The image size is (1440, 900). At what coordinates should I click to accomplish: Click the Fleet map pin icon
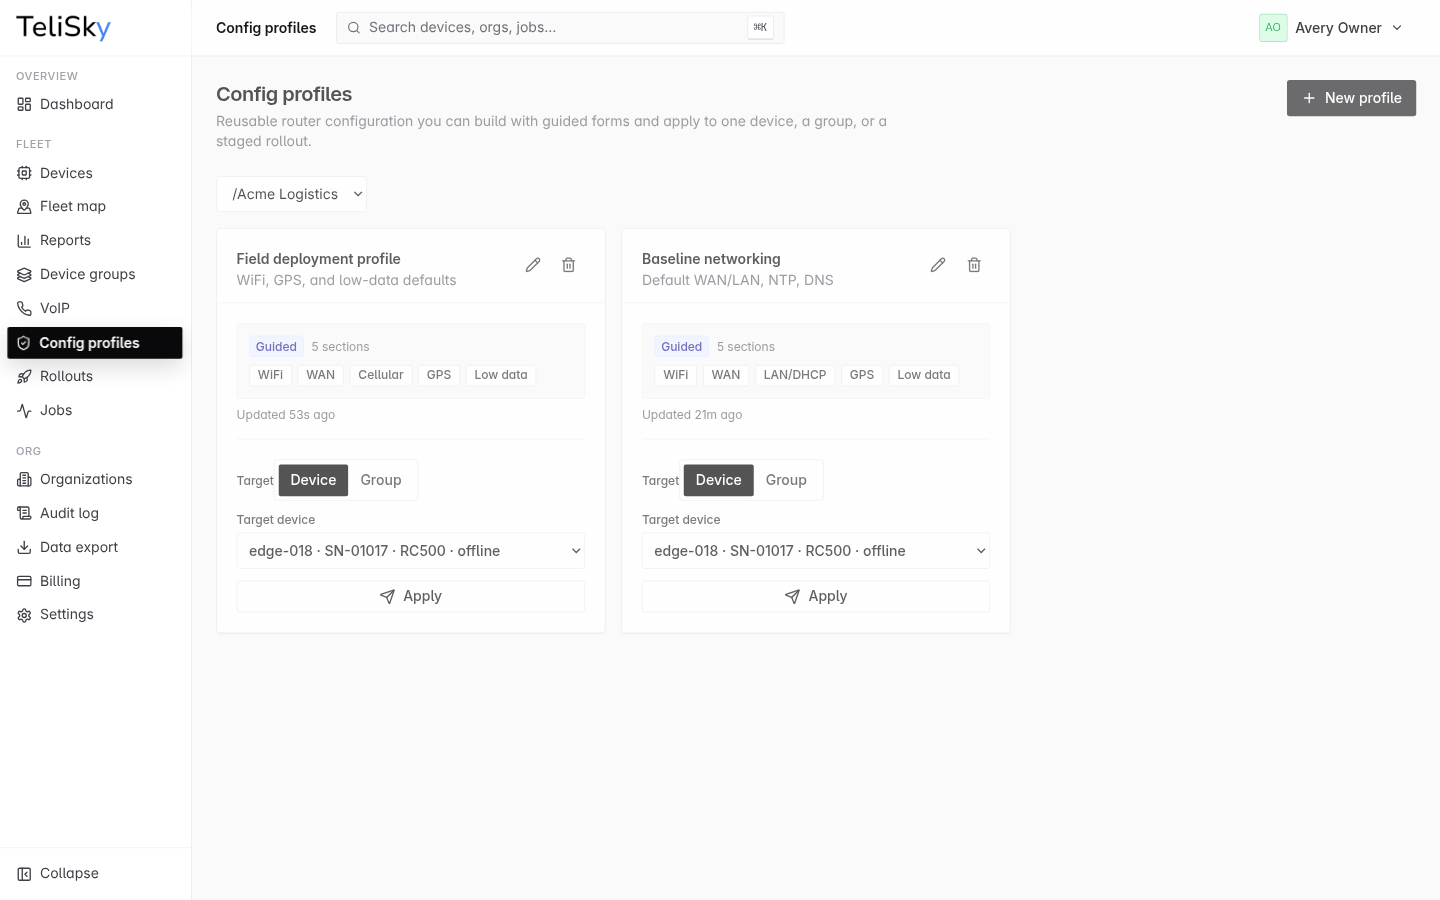coord(24,206)
